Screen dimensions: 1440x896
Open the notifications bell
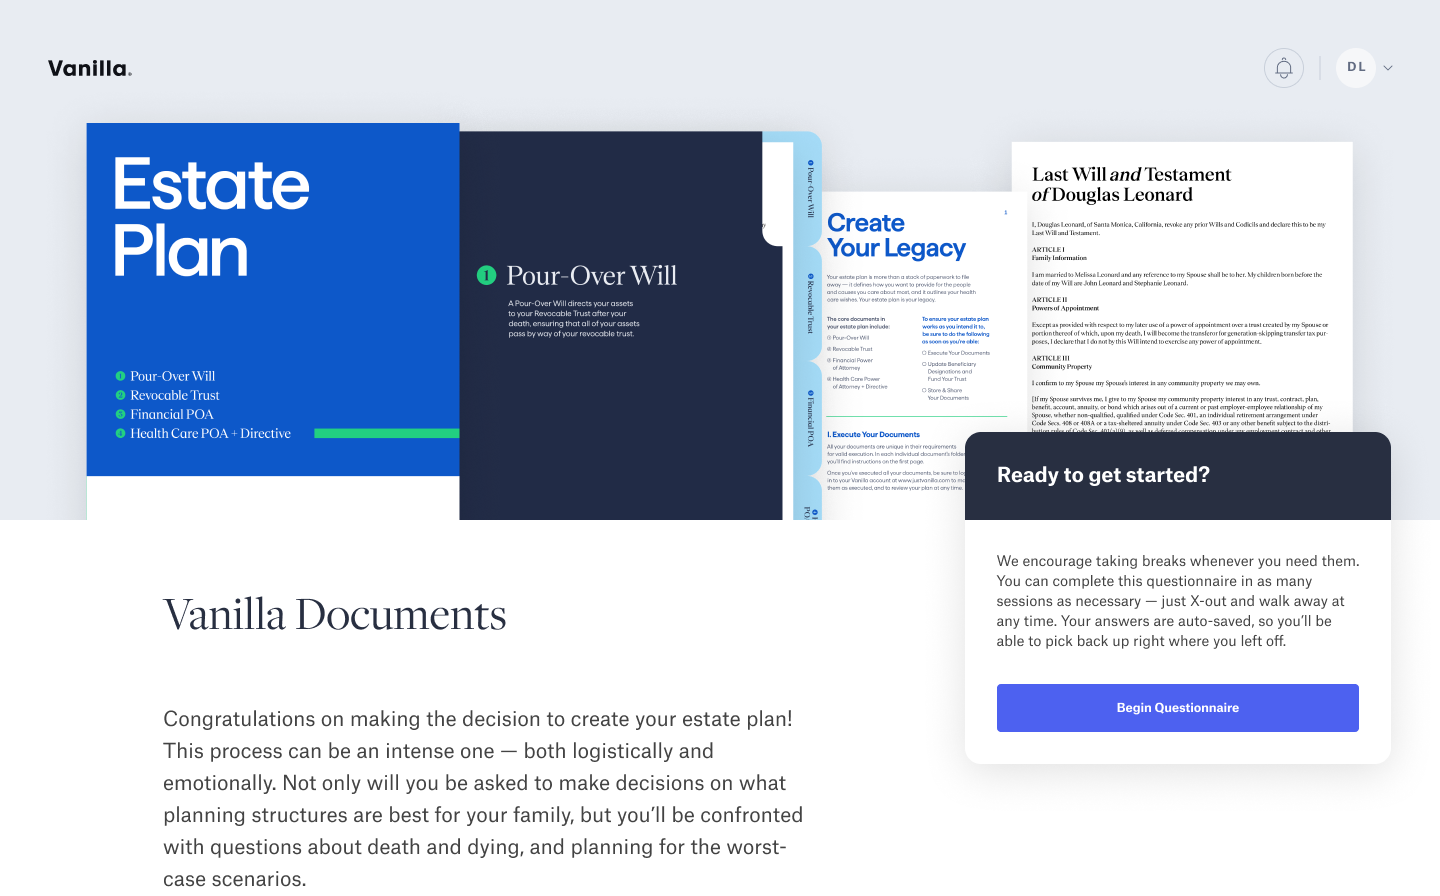point(1284,68)
